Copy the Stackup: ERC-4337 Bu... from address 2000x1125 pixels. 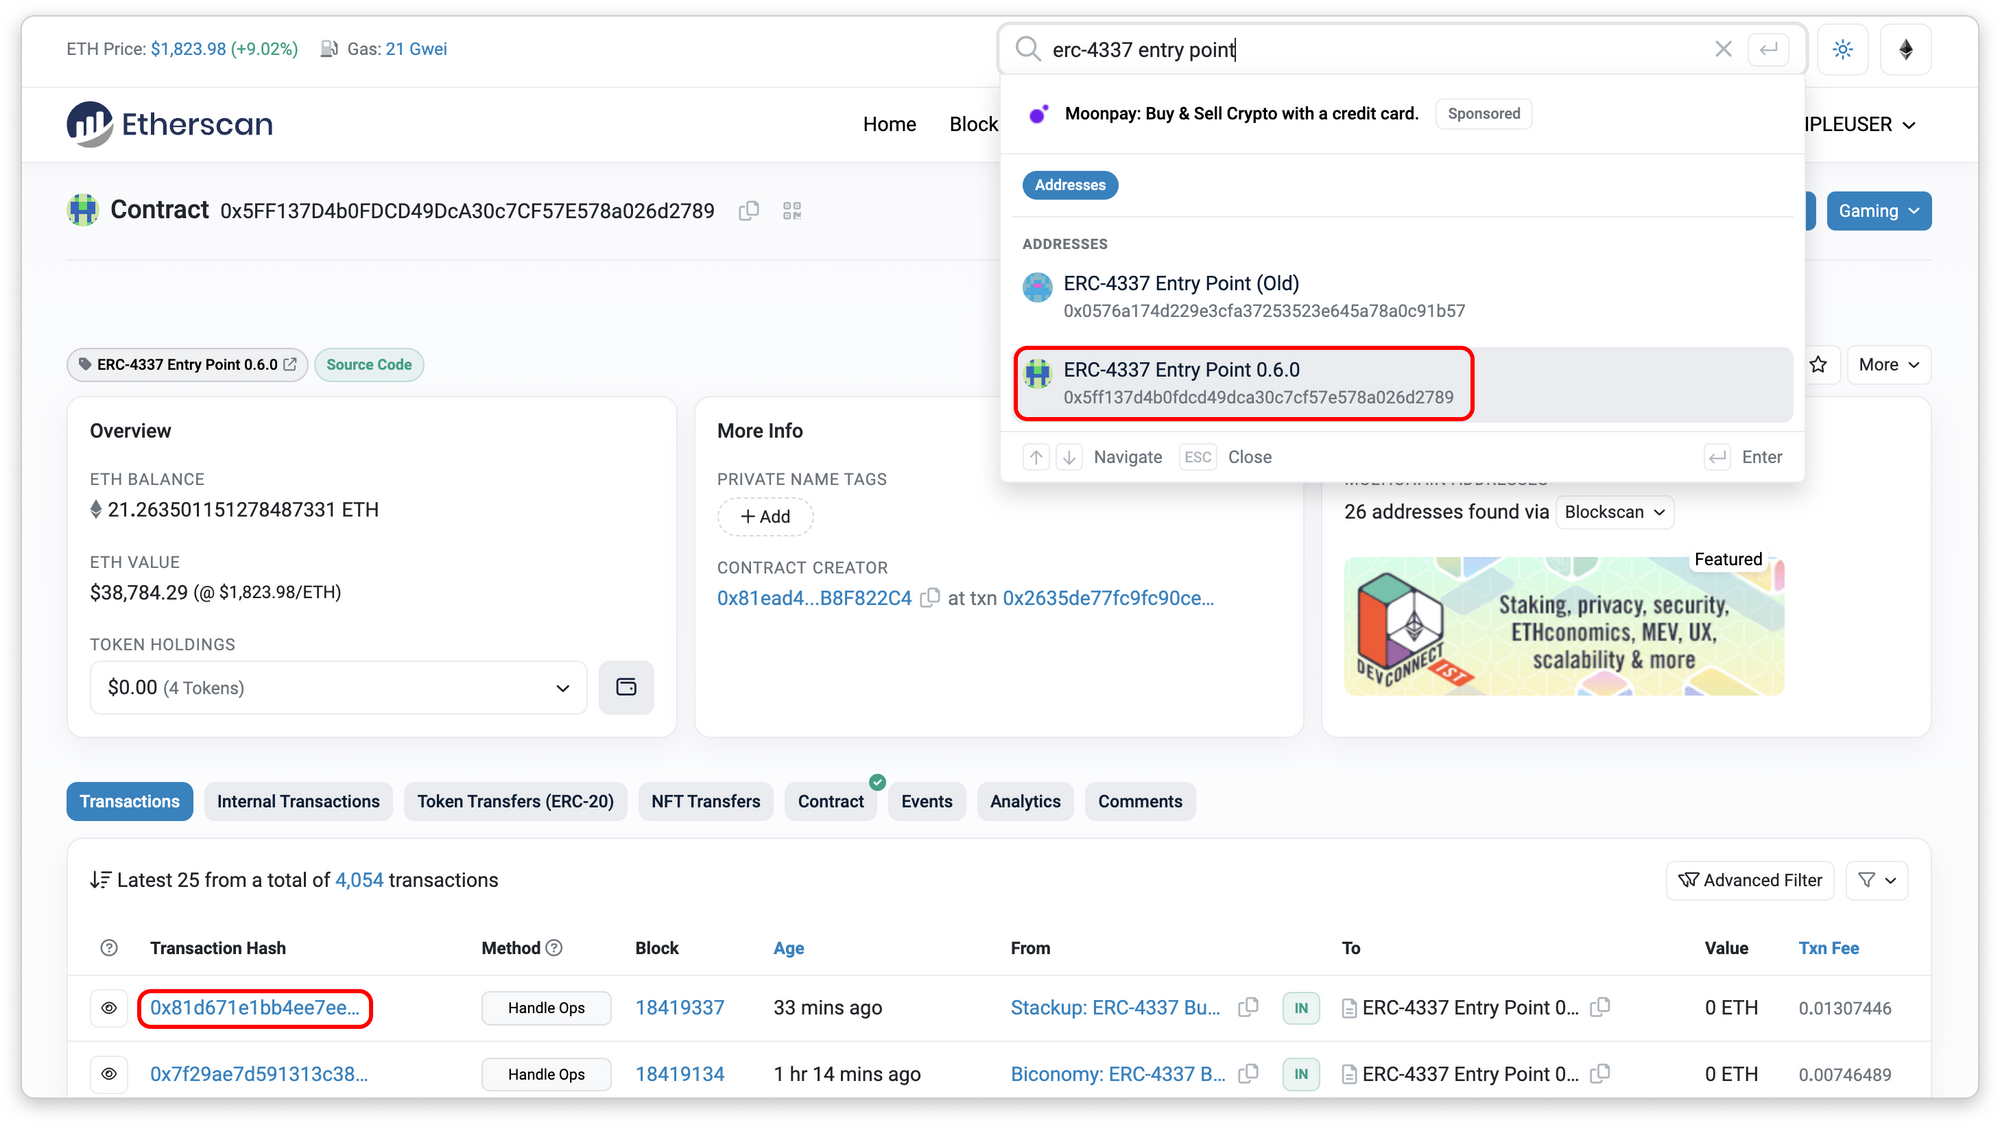[1248, 1008]
